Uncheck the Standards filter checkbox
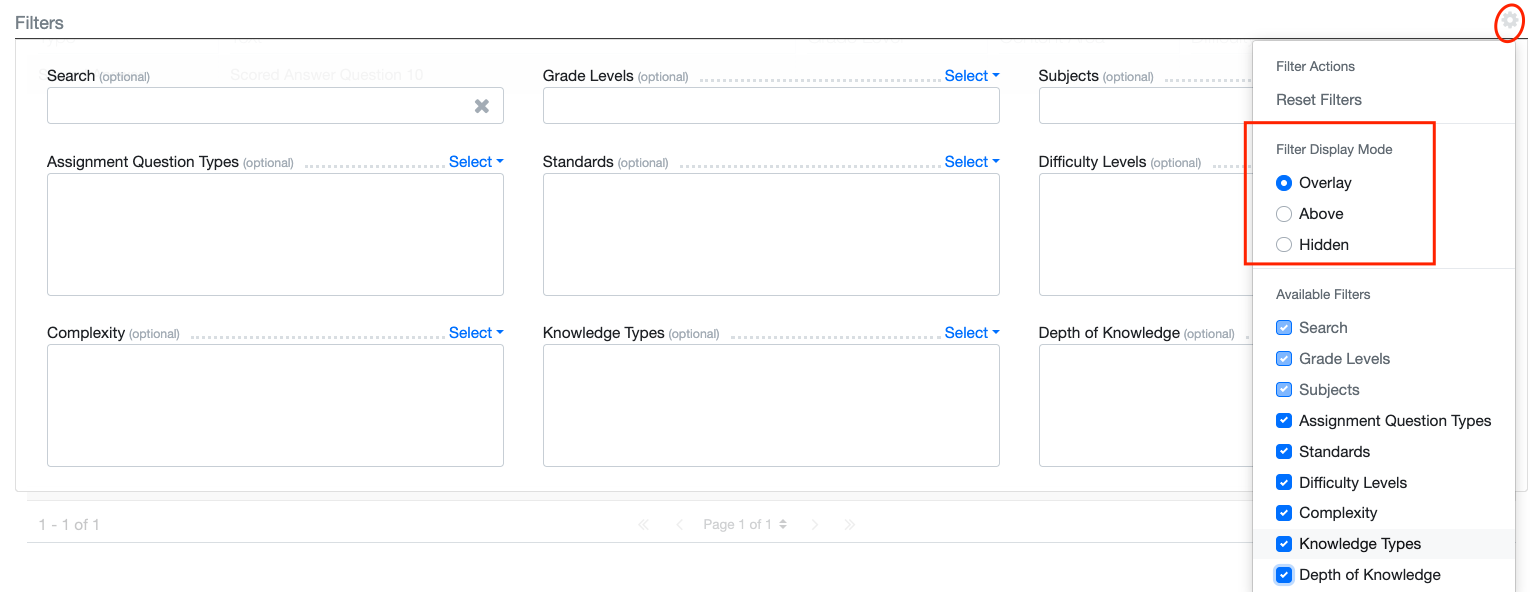The image size is (1540, 592). pyautogui.click(x=1284, y=452)
